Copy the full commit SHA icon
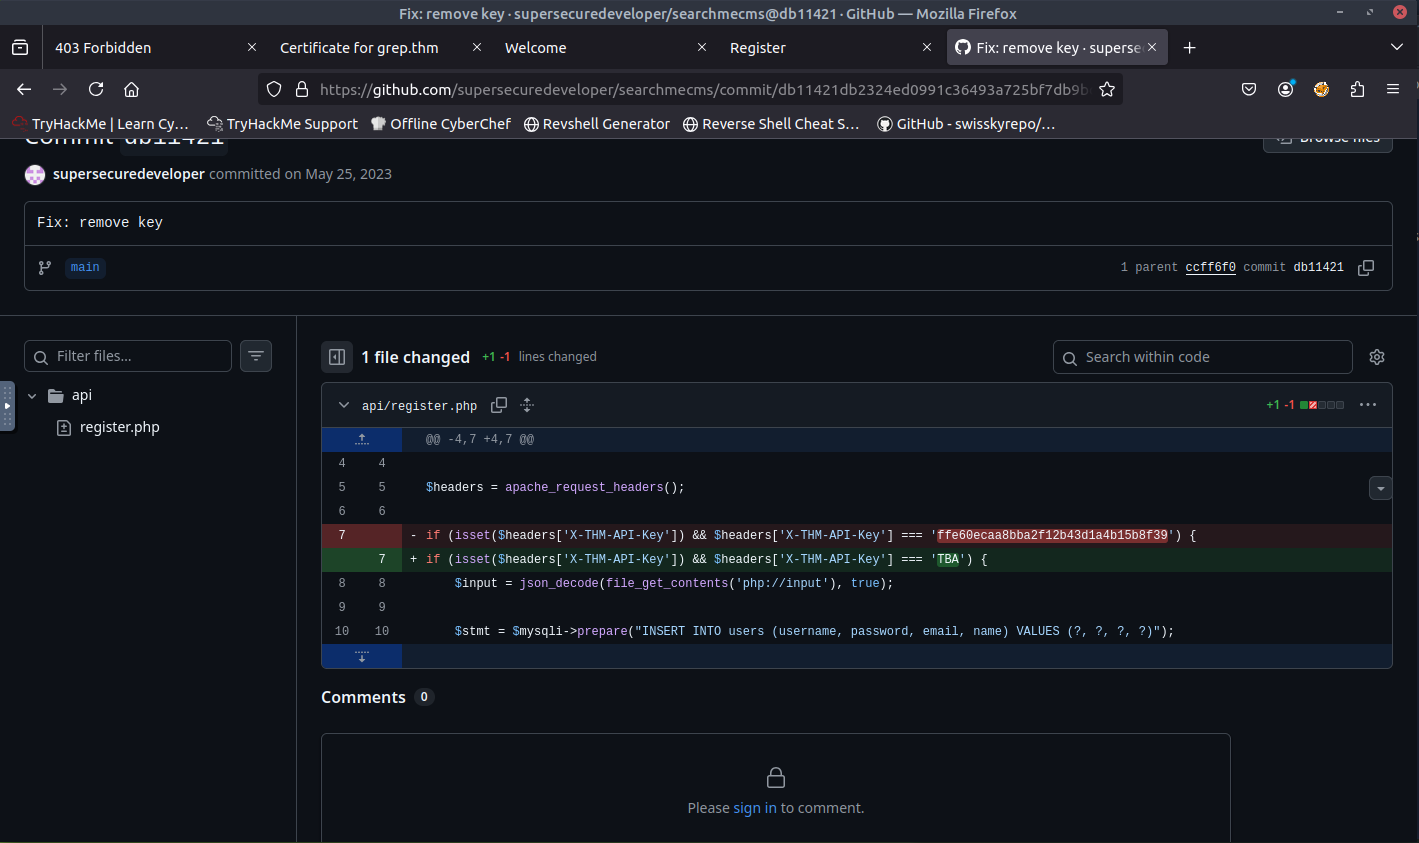1419x843 pixels. (x=1365, y=267)
